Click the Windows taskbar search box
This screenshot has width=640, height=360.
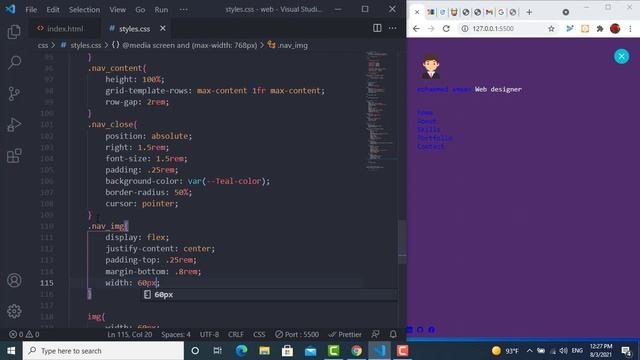103,351
